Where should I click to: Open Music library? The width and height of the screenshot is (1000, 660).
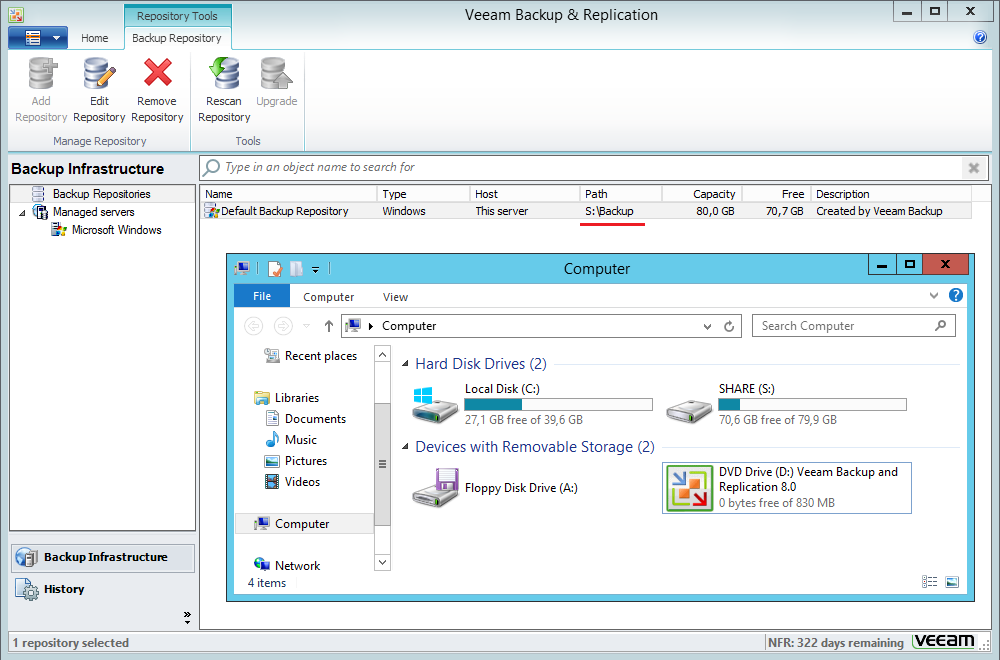291,440
